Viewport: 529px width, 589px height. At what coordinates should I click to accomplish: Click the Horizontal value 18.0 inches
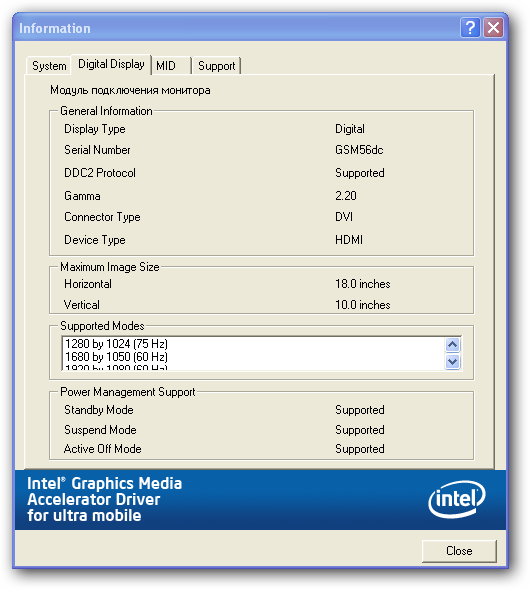pos(363,284)
